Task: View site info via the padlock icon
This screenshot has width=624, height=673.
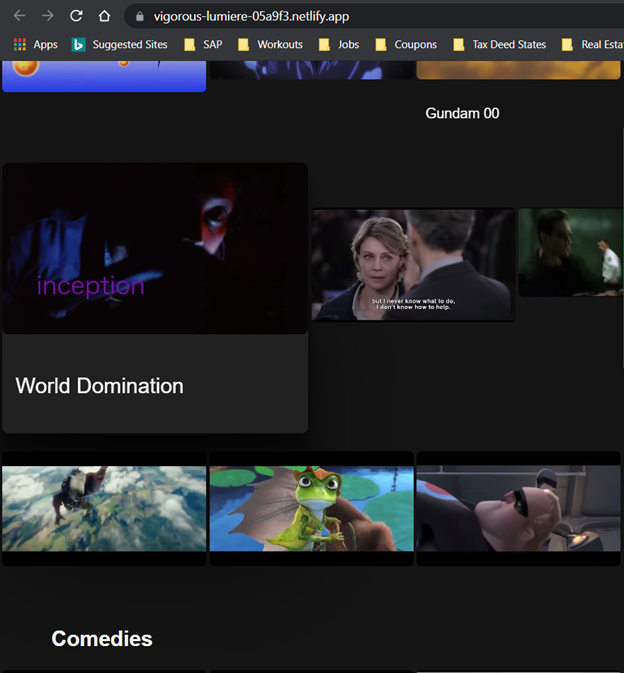Action: pos(139,17)
